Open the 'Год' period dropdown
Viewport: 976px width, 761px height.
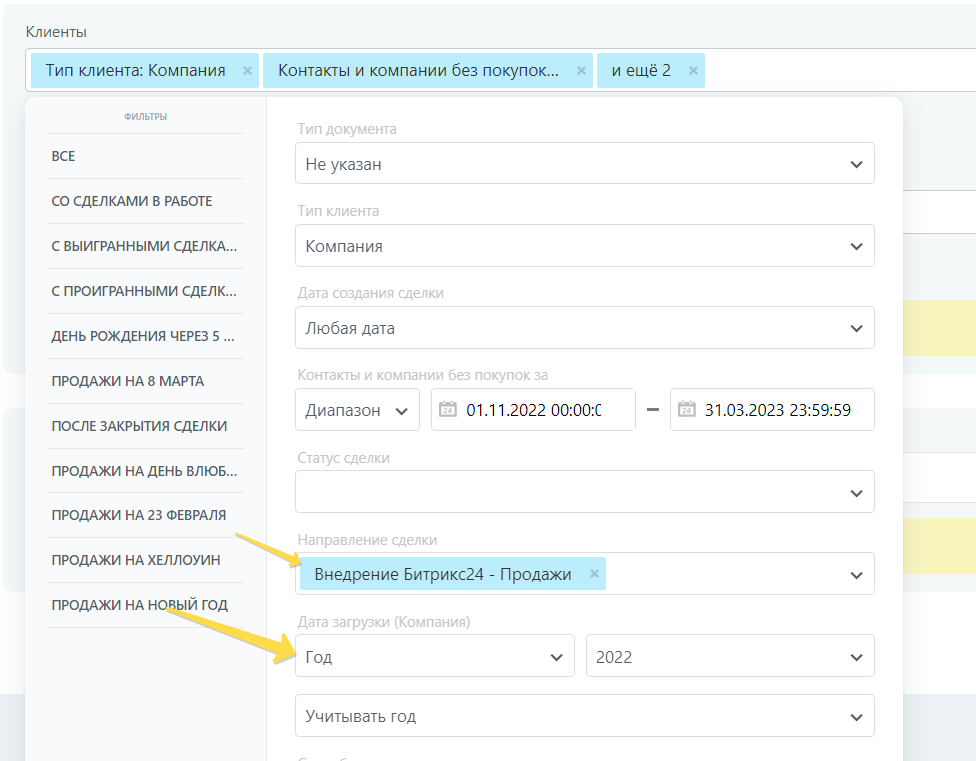434,657
